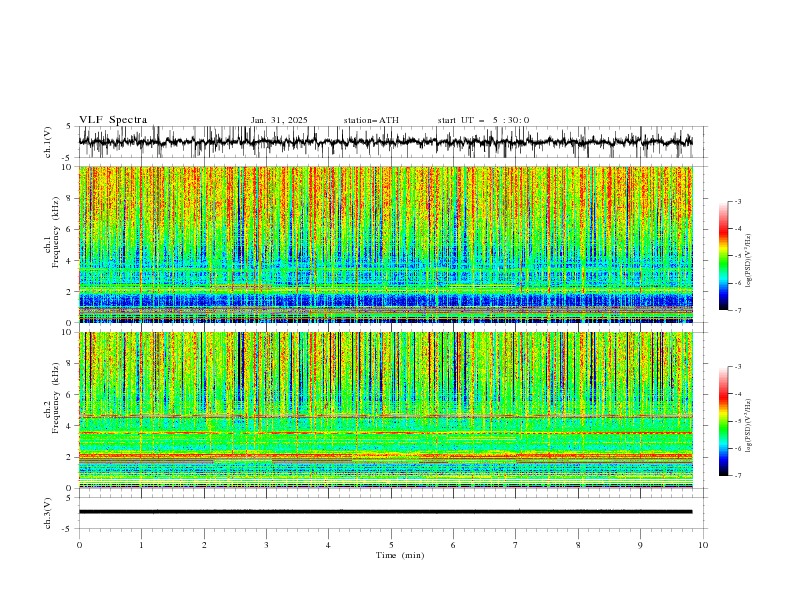Click time axis tick label "2"
The width and height of the screenshot is (792, 612).
coord(204,545)
